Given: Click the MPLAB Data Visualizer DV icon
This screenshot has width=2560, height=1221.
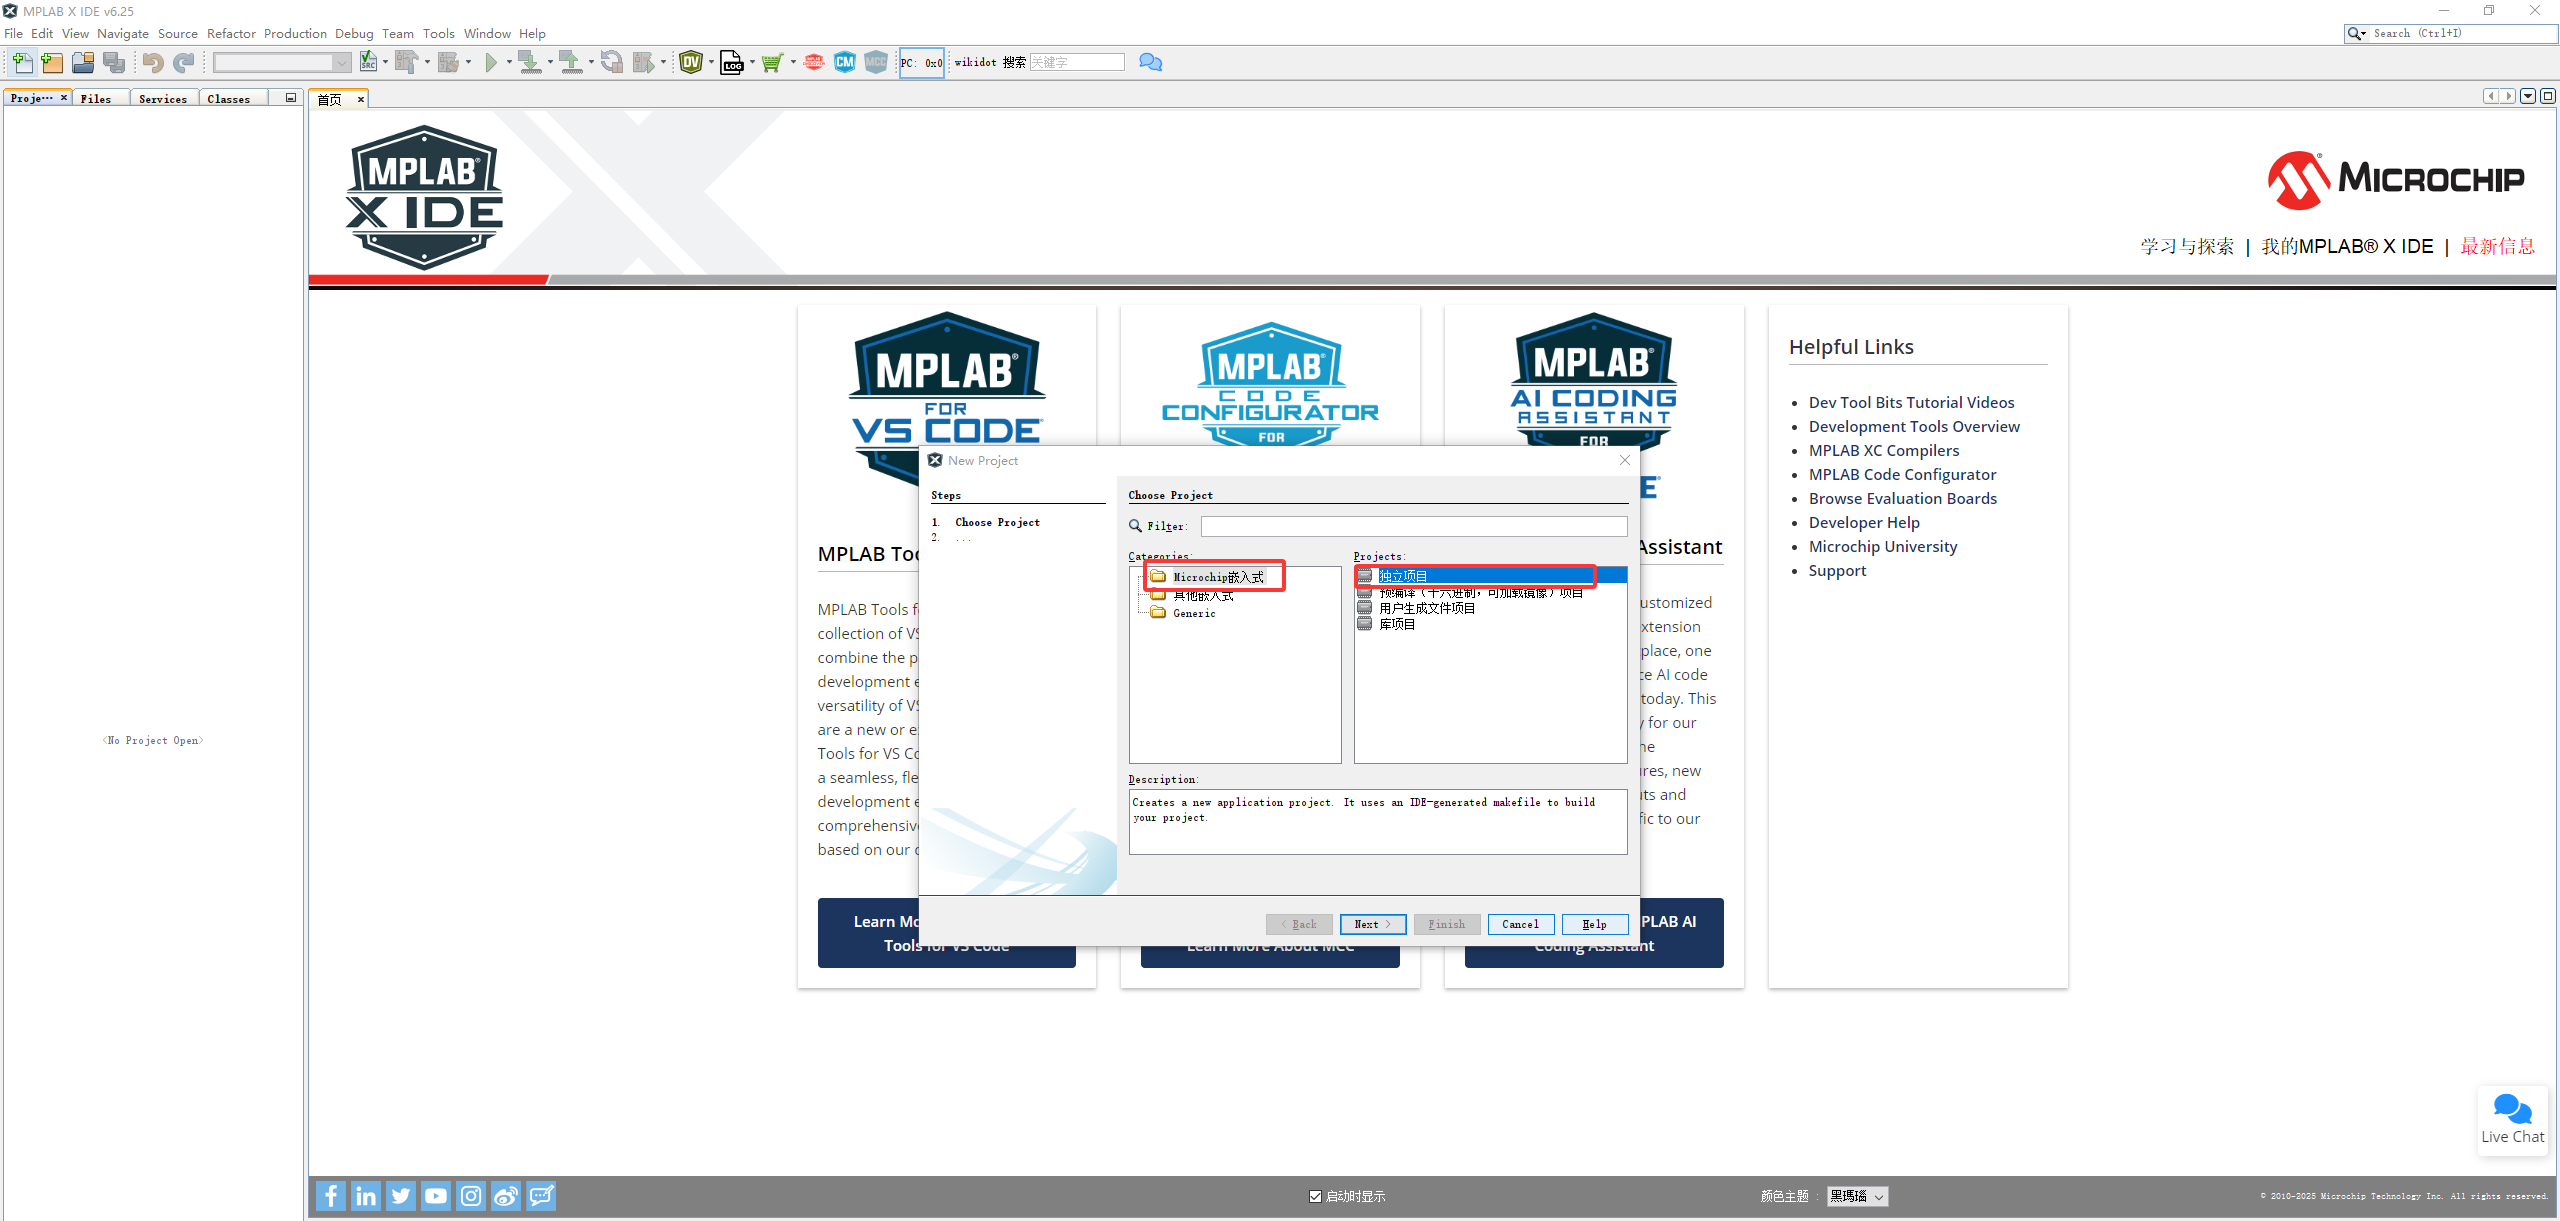Looking at the screenshot, I should [690, 63].
